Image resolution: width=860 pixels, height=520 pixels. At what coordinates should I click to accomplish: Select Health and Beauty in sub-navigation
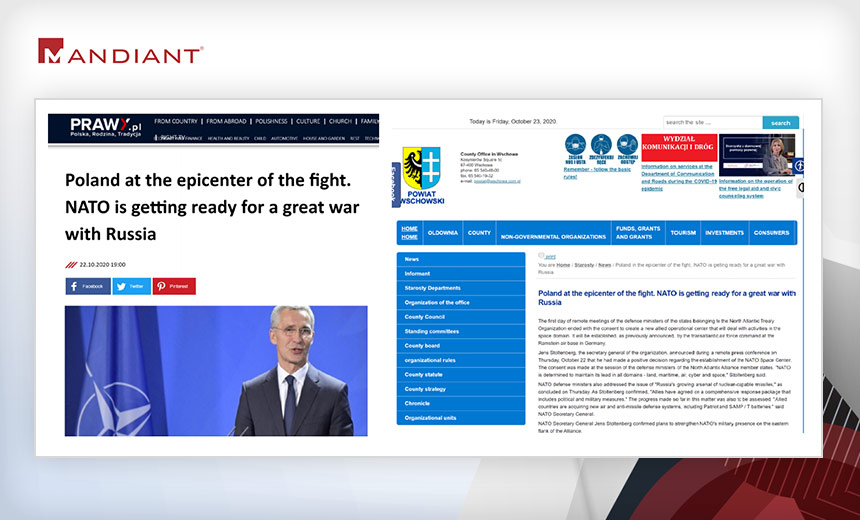point(228,139)
